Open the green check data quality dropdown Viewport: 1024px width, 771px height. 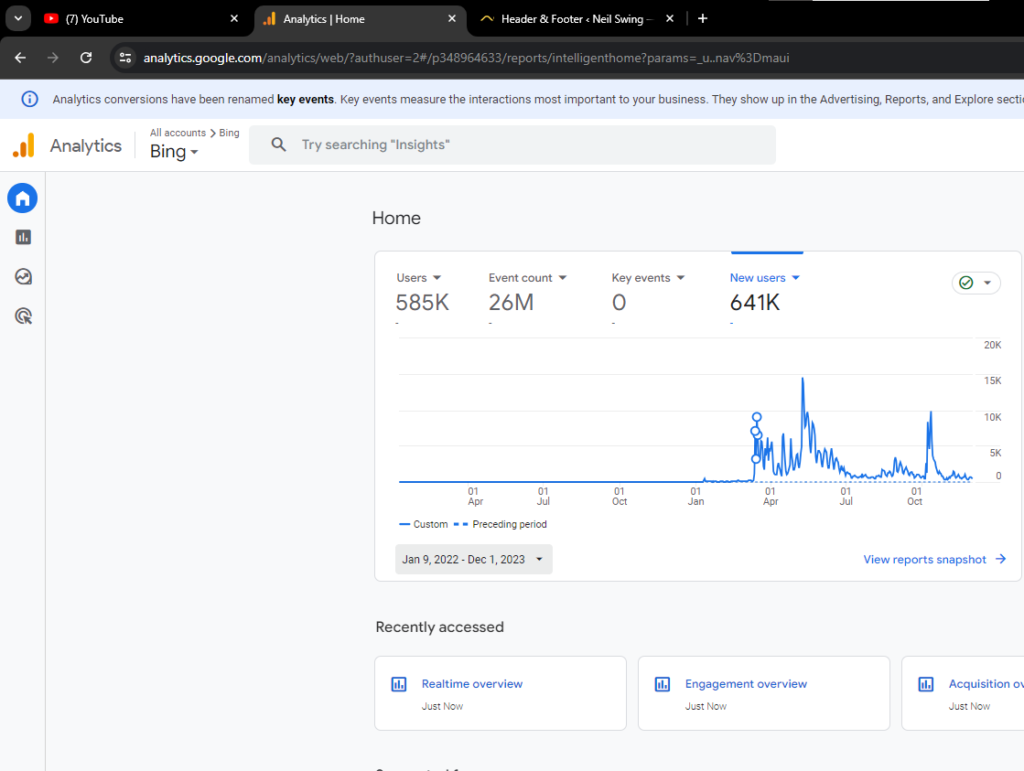(x=975, y=283)
